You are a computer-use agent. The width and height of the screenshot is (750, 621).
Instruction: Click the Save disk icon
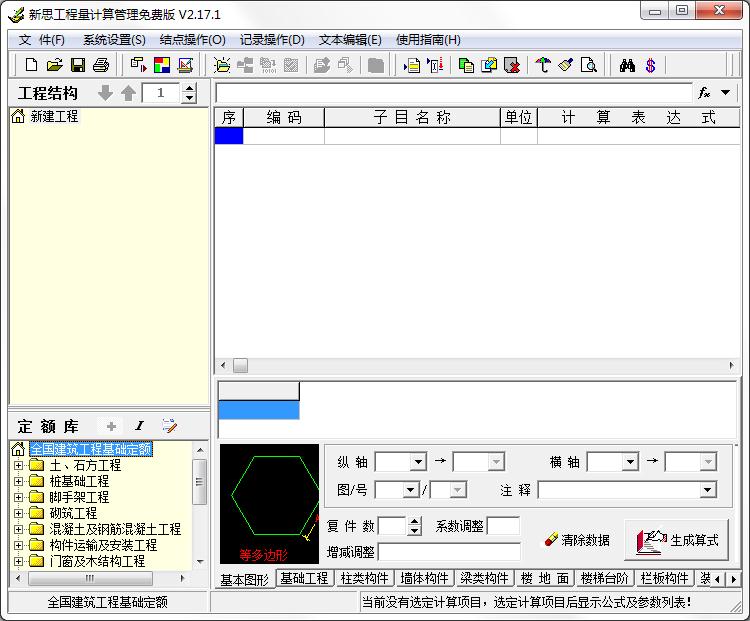tap(77, 66)
